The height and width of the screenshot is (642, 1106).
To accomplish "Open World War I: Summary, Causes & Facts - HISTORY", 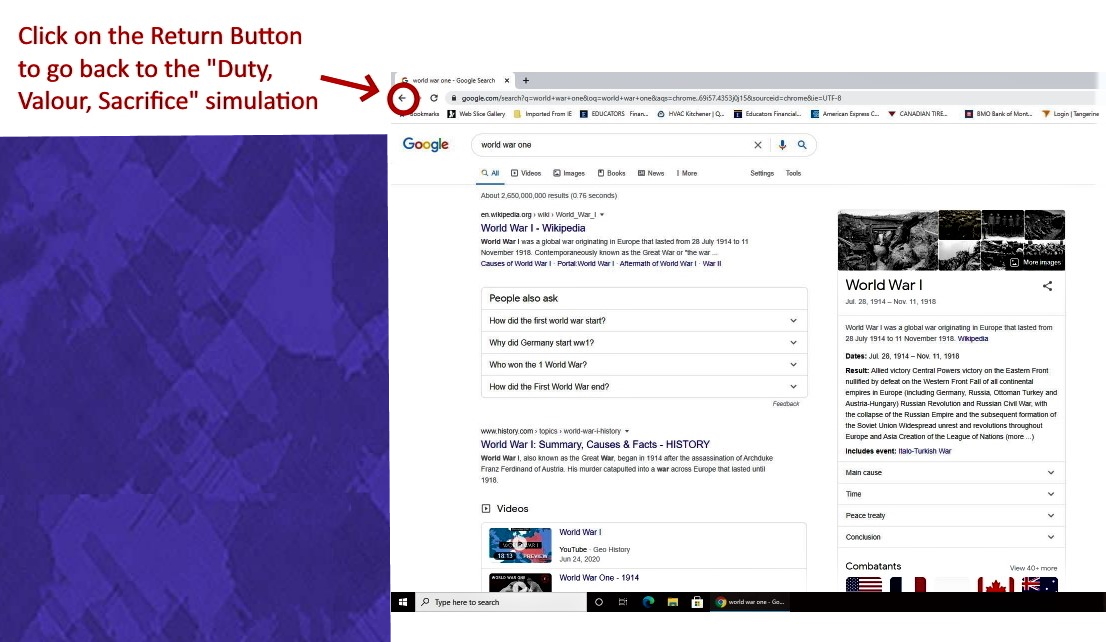I will tap(595, 444).
